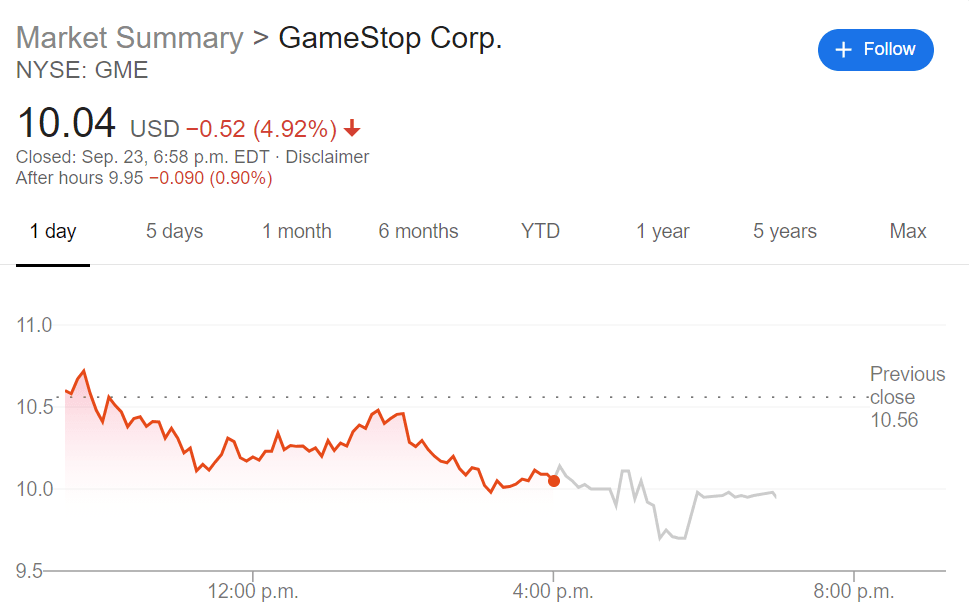969x616 pixels.
Task: Switch to the 5 days tab
Action: (174, 232)
